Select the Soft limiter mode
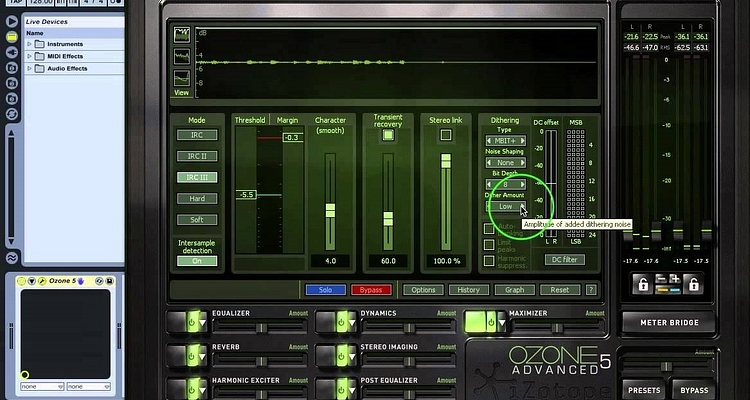750x400 pixels. (197, 220)
